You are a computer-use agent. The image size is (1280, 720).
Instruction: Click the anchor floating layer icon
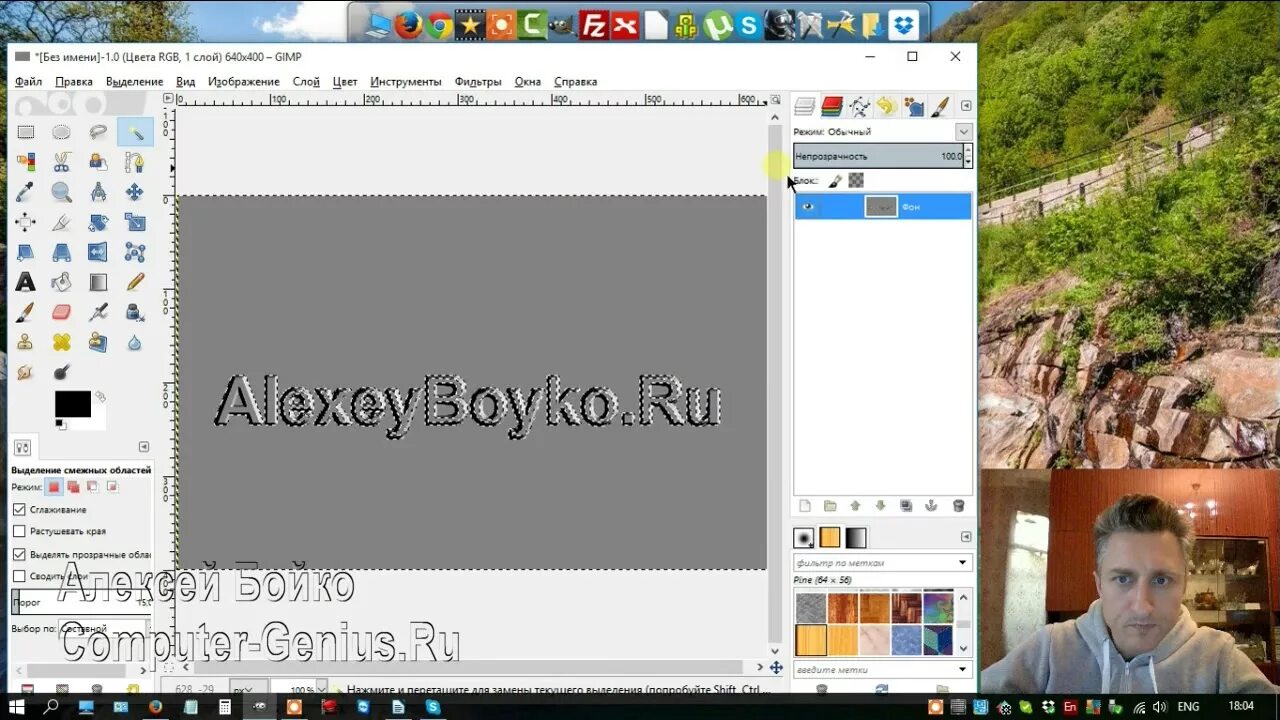click(932, 506)
